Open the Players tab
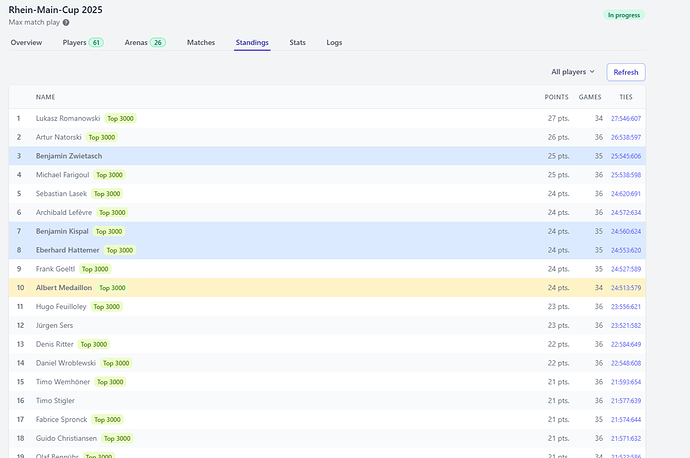This screenshot has width=690, height=458. 74,43
